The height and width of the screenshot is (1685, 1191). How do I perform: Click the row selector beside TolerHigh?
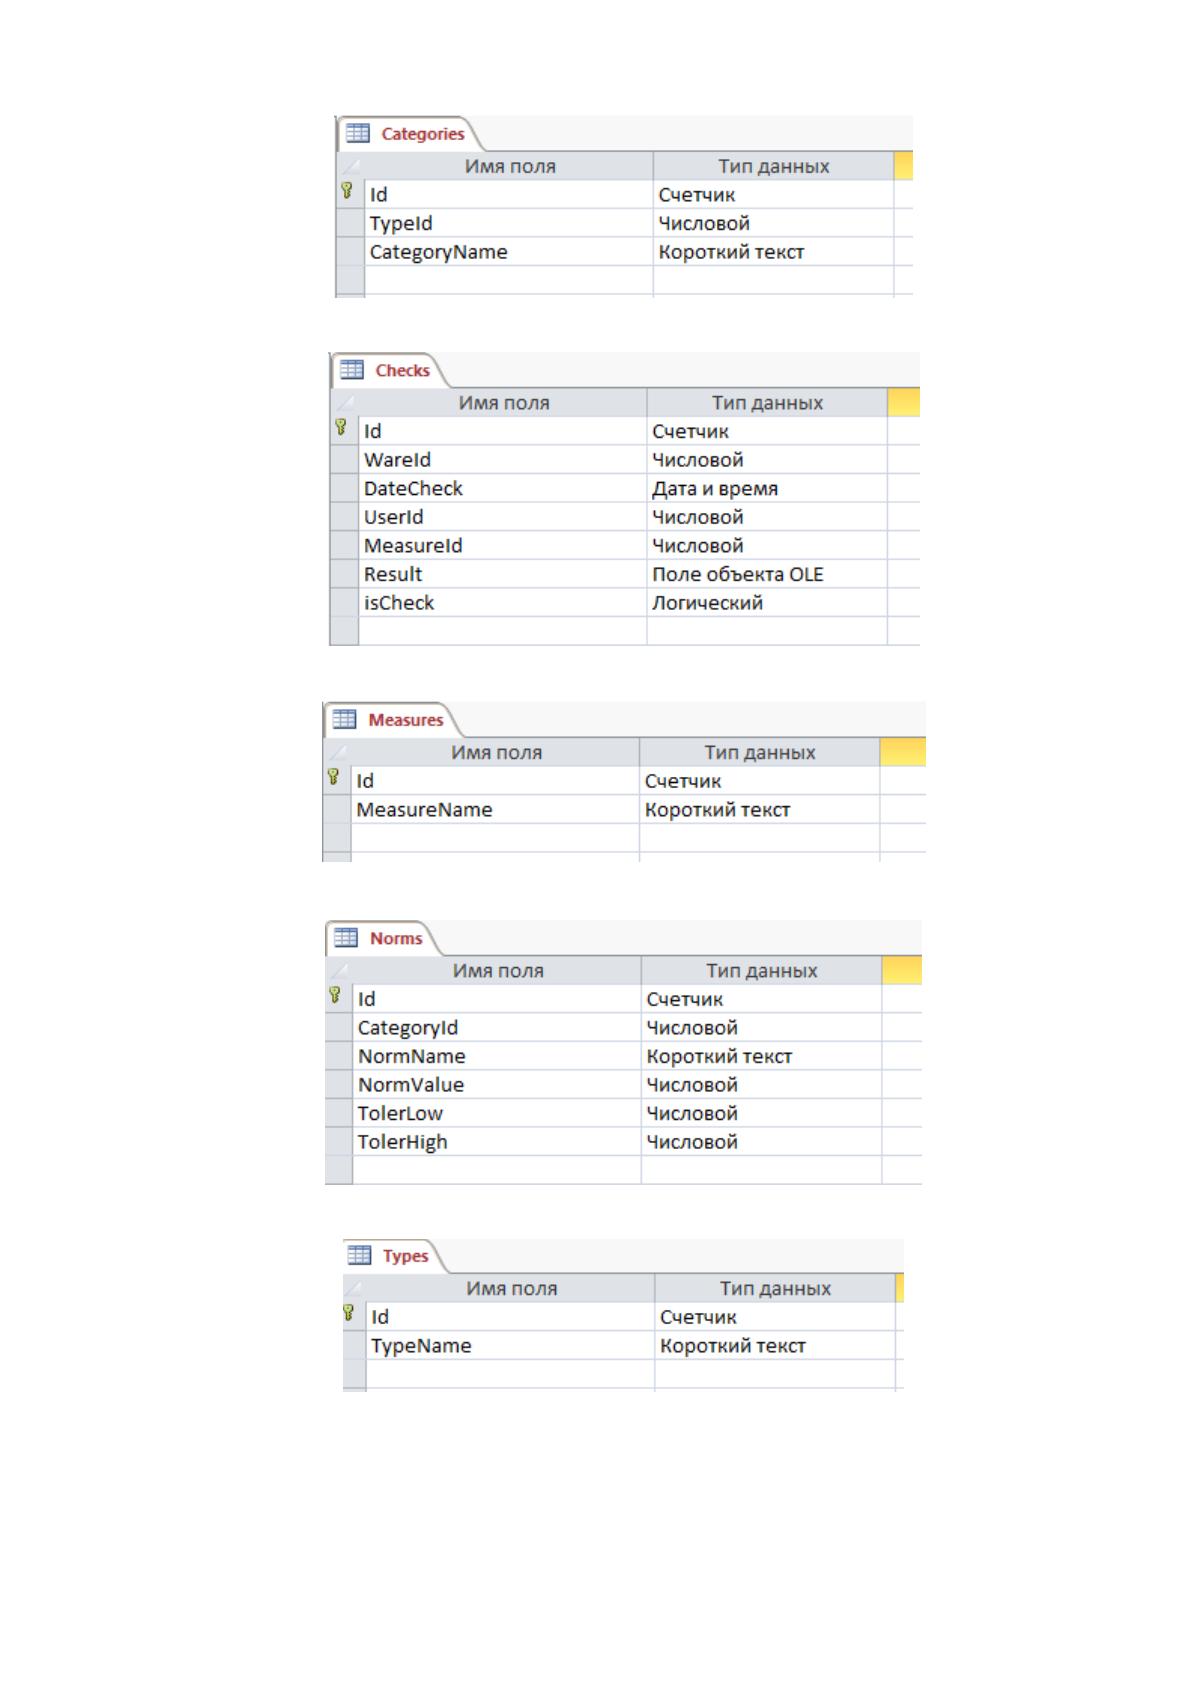pos(339,1142)
